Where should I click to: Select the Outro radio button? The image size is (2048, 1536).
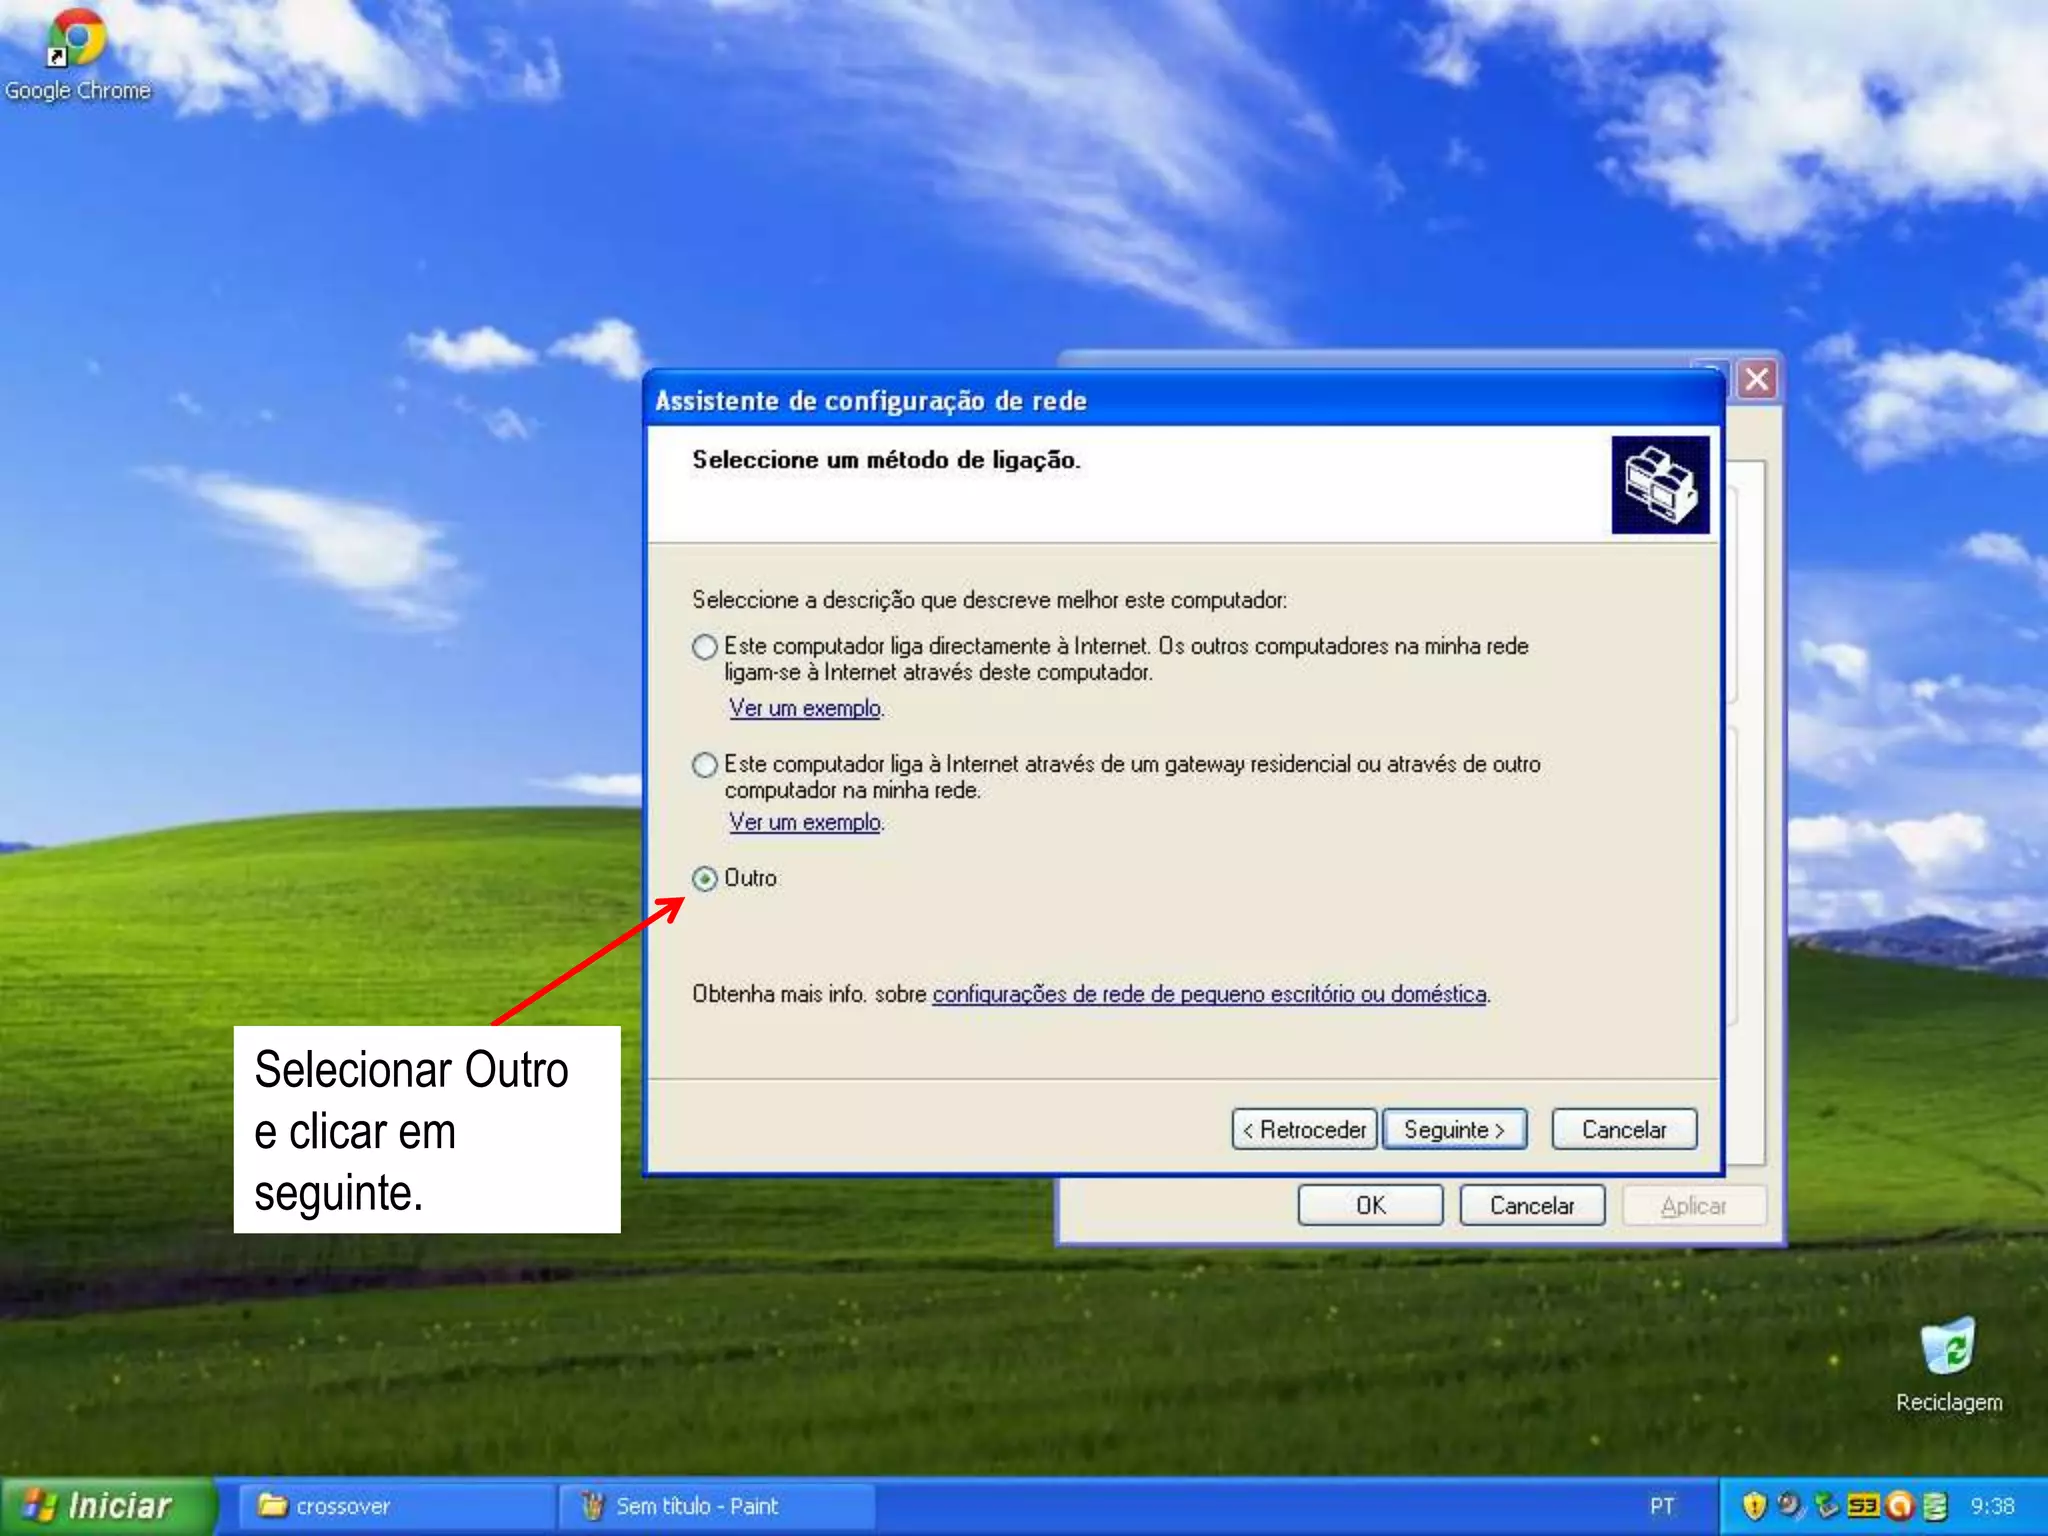pos(705,879)
